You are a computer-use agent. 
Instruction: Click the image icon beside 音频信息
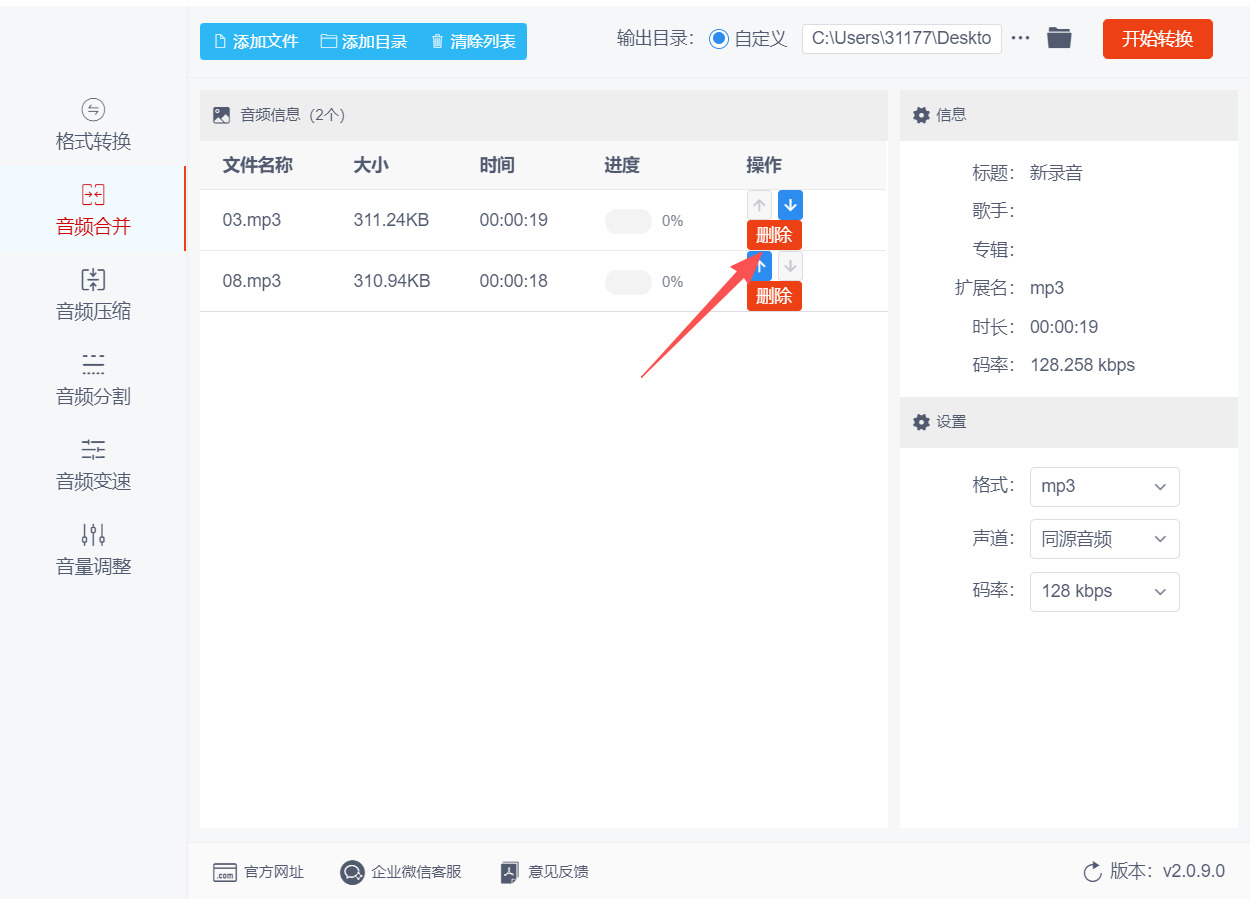click(x=222, y=115)
